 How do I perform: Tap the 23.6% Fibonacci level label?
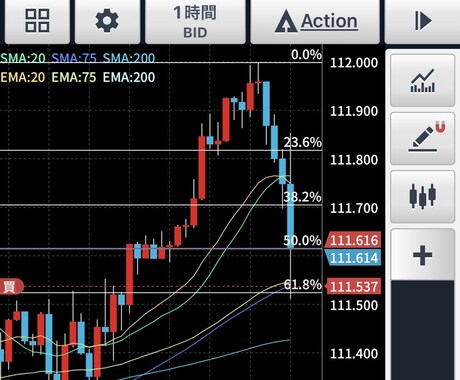[x=303, y=142]
